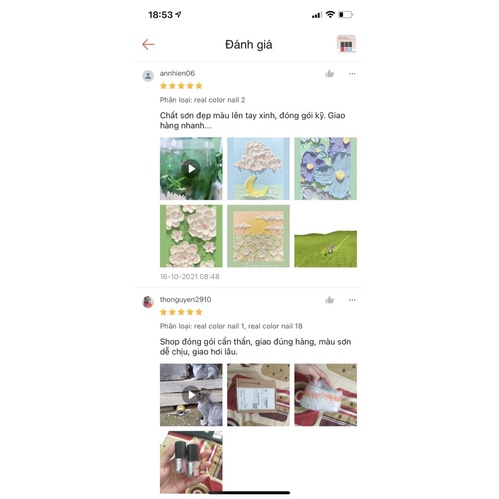Open thonguyen2910's profile avatar
Screen dimensions: 499x499
(x=148, y=302)
